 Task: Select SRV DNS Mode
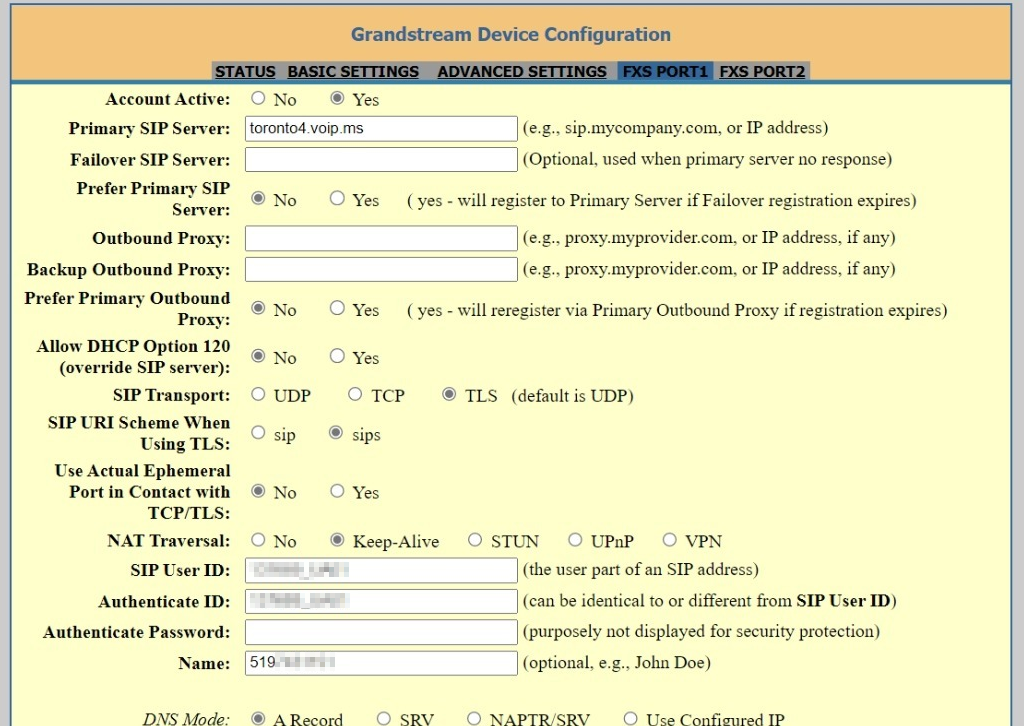tap(383, 718)
